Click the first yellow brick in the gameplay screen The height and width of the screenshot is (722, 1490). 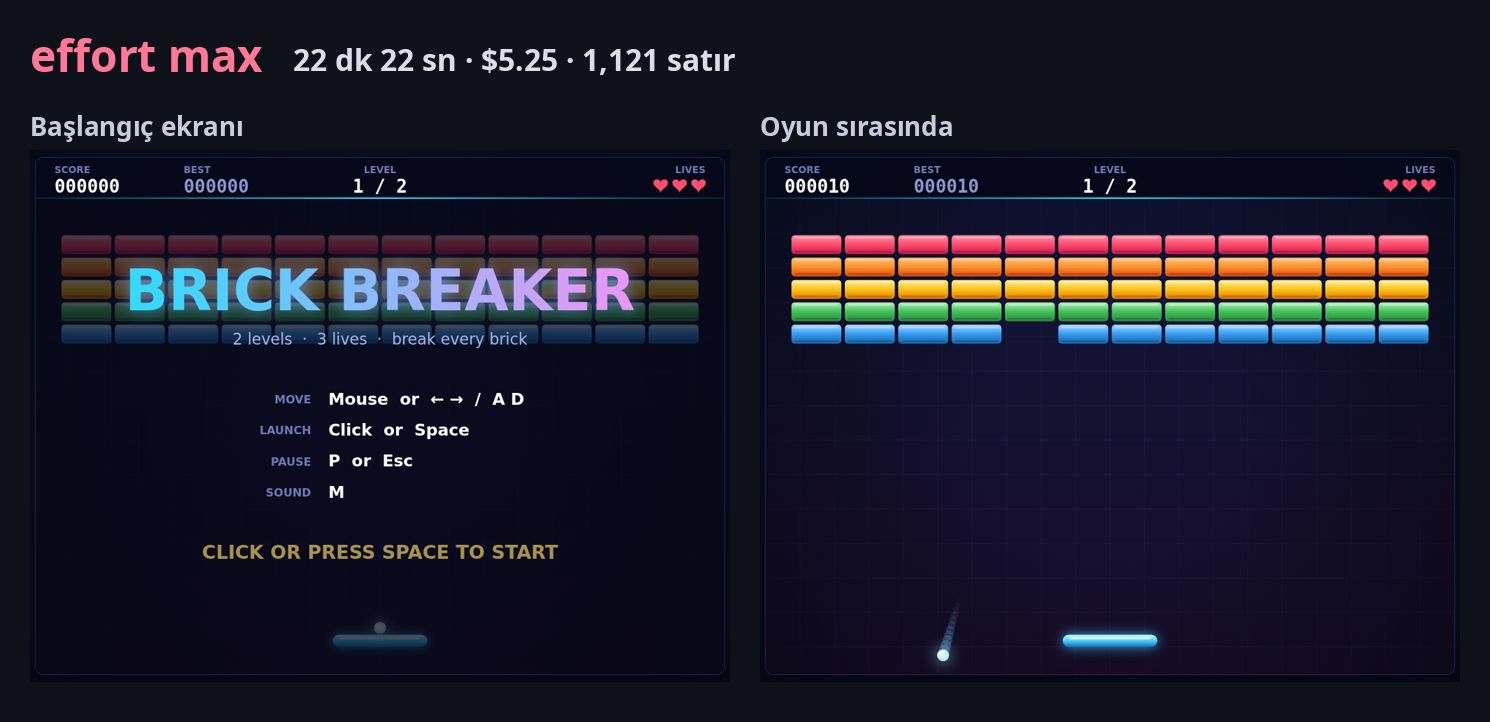click(x=816, y=289)
